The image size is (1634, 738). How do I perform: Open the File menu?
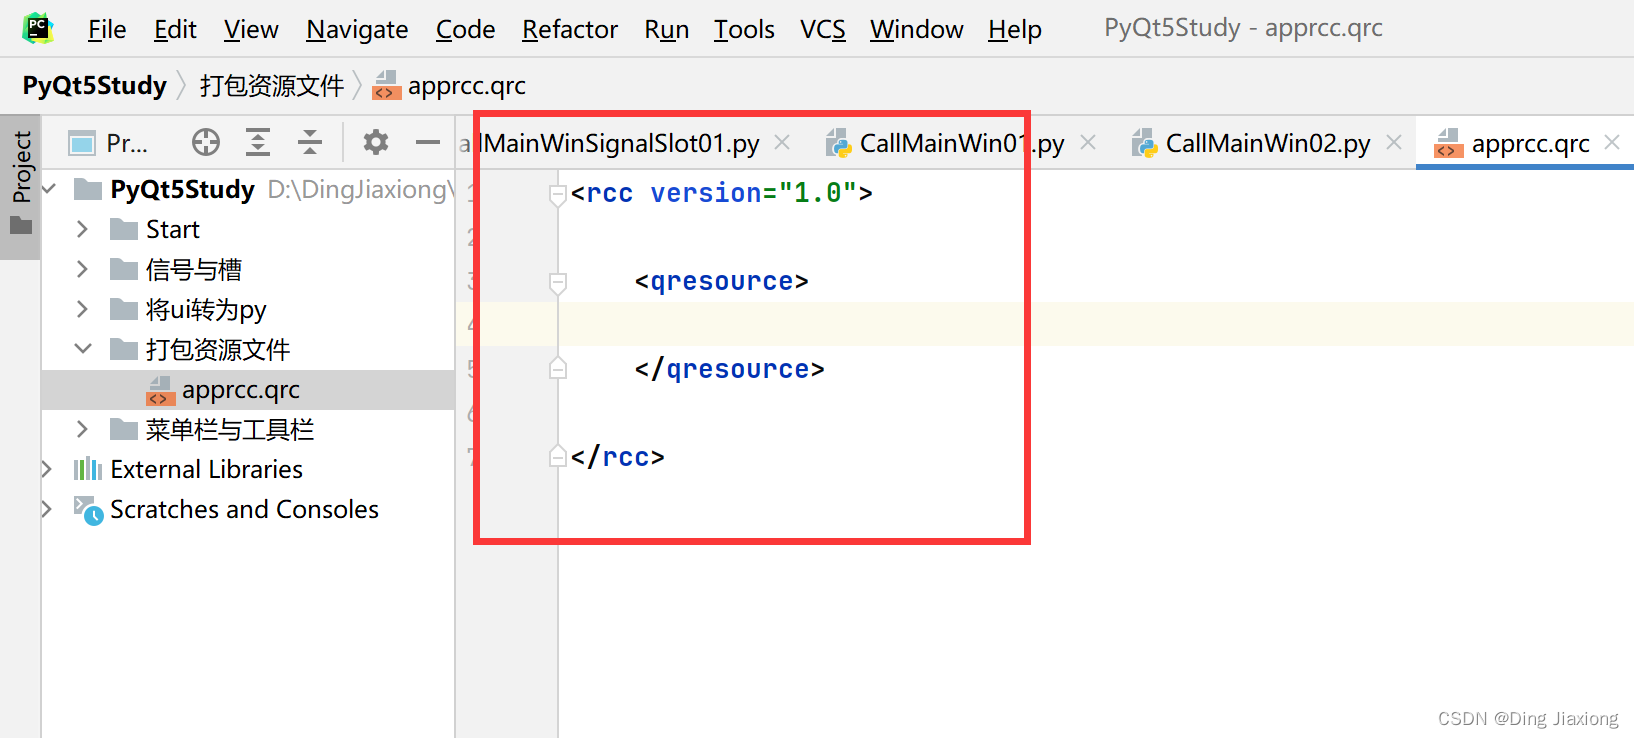pos(107,30)
